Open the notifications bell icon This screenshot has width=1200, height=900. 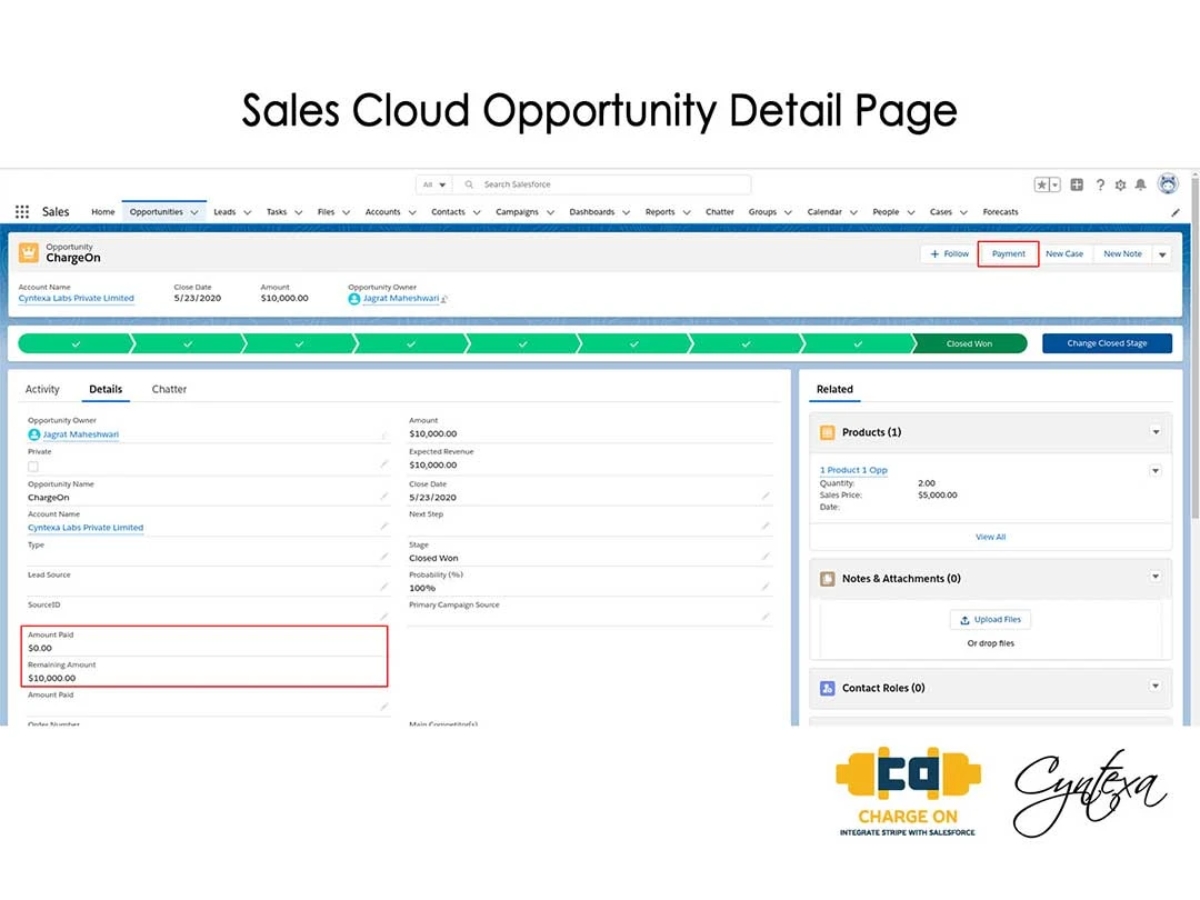tap(1140, 185)
